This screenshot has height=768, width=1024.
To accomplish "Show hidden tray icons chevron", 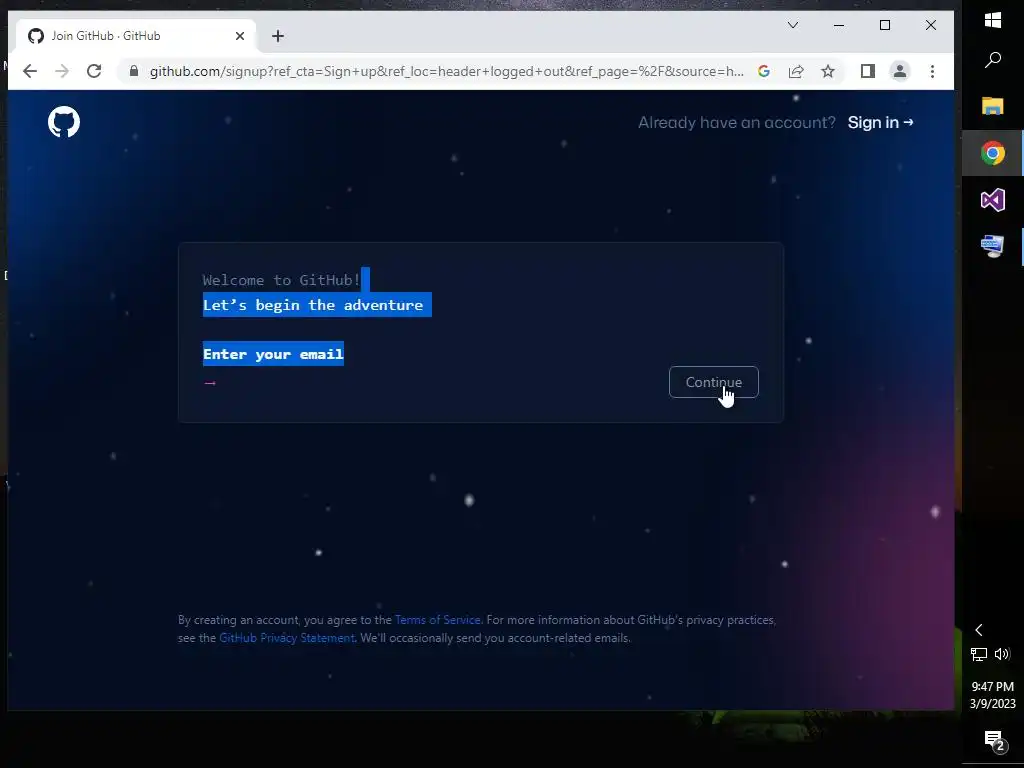I will click(978, 630).
